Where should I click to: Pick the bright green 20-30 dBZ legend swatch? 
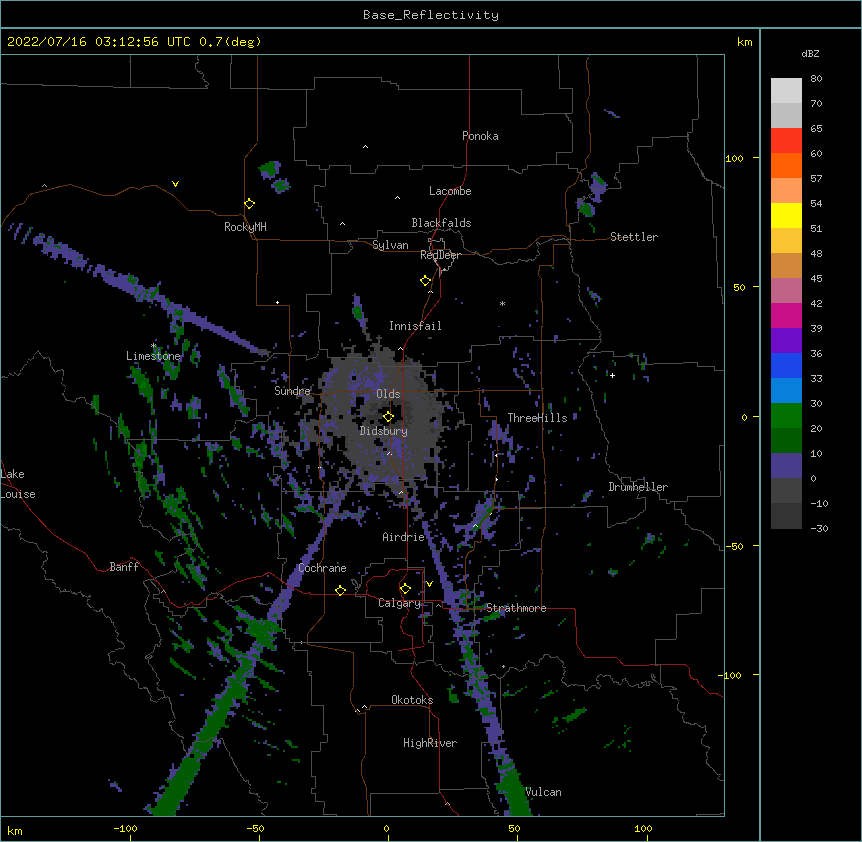click(x=786, y=416)
